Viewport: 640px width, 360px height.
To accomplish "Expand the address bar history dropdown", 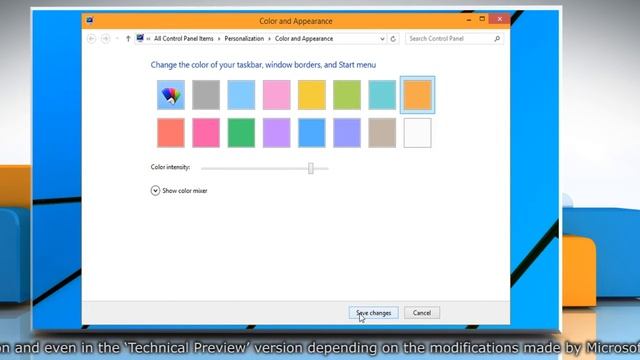I will (382, 39).
